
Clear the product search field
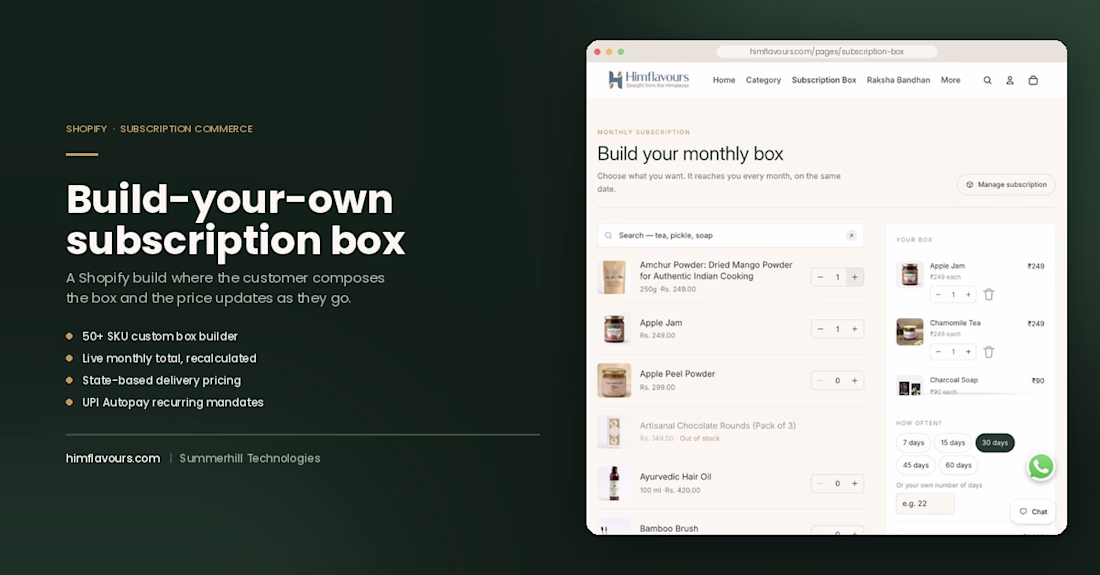852,236
